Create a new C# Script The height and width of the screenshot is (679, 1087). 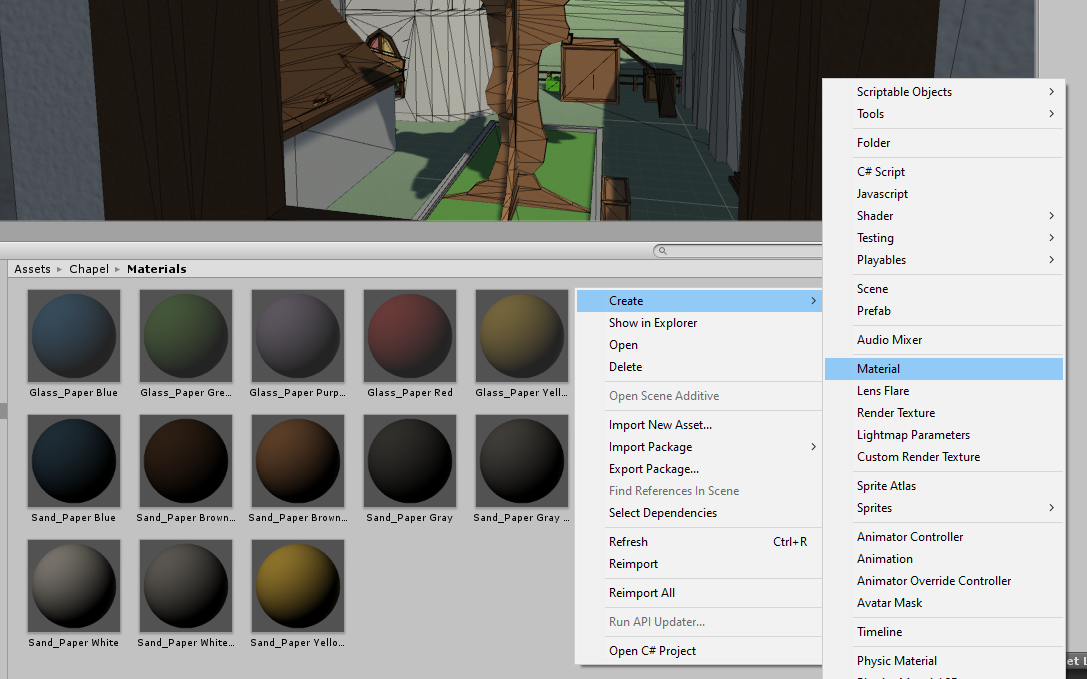[881, 172]
